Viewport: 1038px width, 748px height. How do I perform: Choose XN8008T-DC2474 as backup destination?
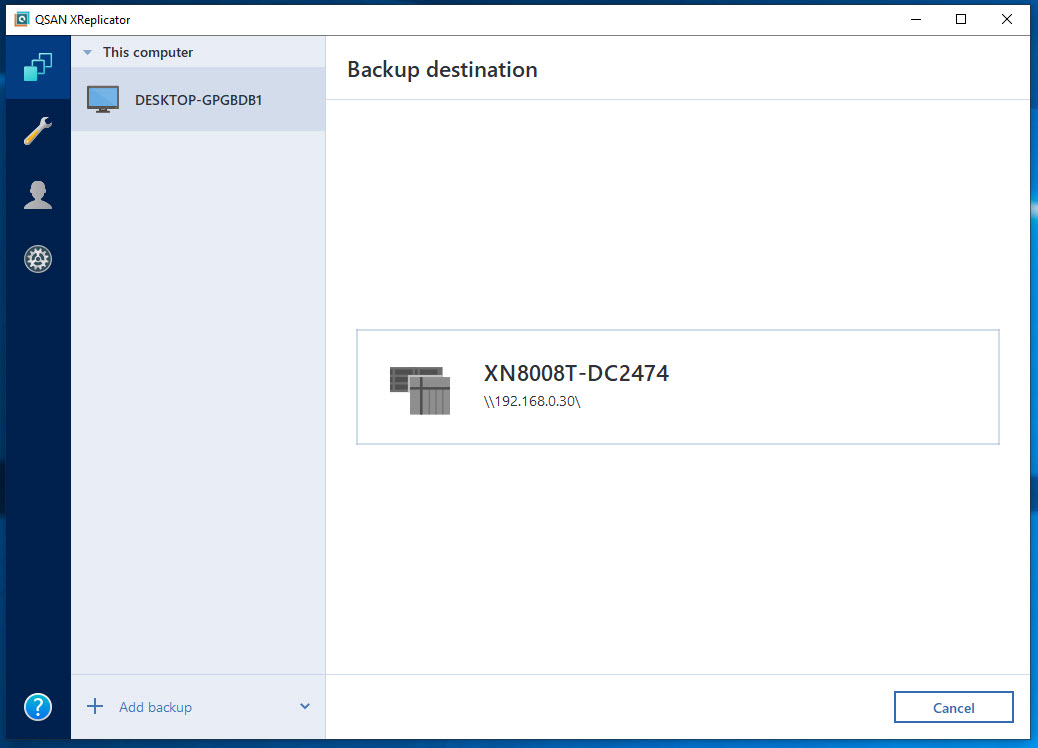(x=677, y=387)
